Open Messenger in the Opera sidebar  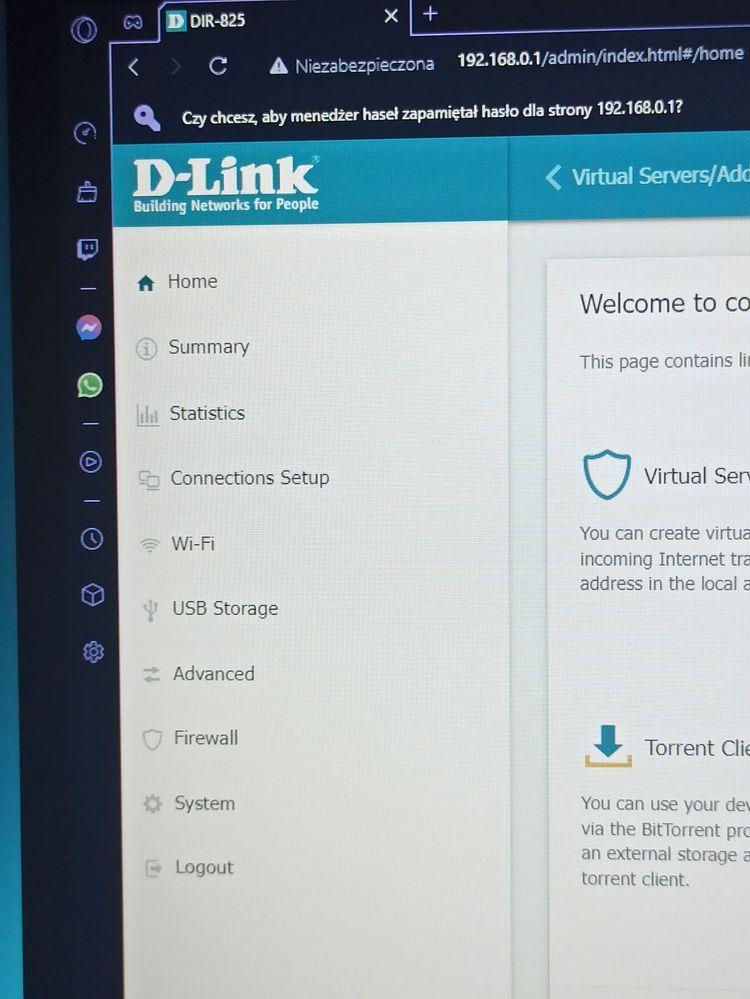[89, 328]
